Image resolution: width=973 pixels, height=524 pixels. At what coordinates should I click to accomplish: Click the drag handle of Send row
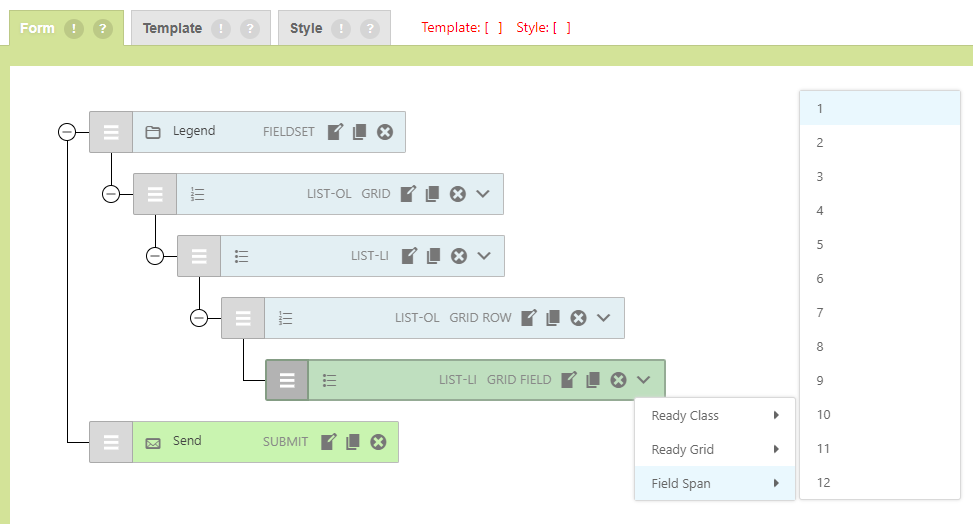tap(111, 442)
